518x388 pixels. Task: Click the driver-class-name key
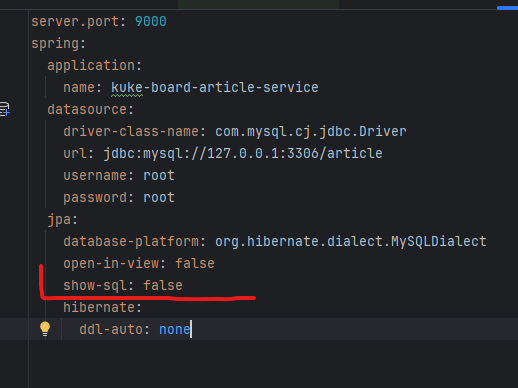(x=131, y=131)
